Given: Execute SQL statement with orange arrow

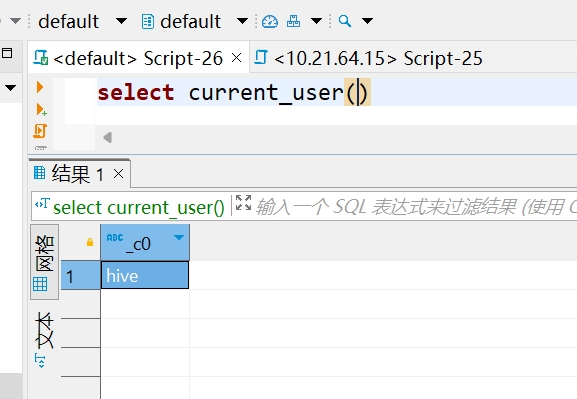Looking at the screenshot, I should tap(40, 87).
